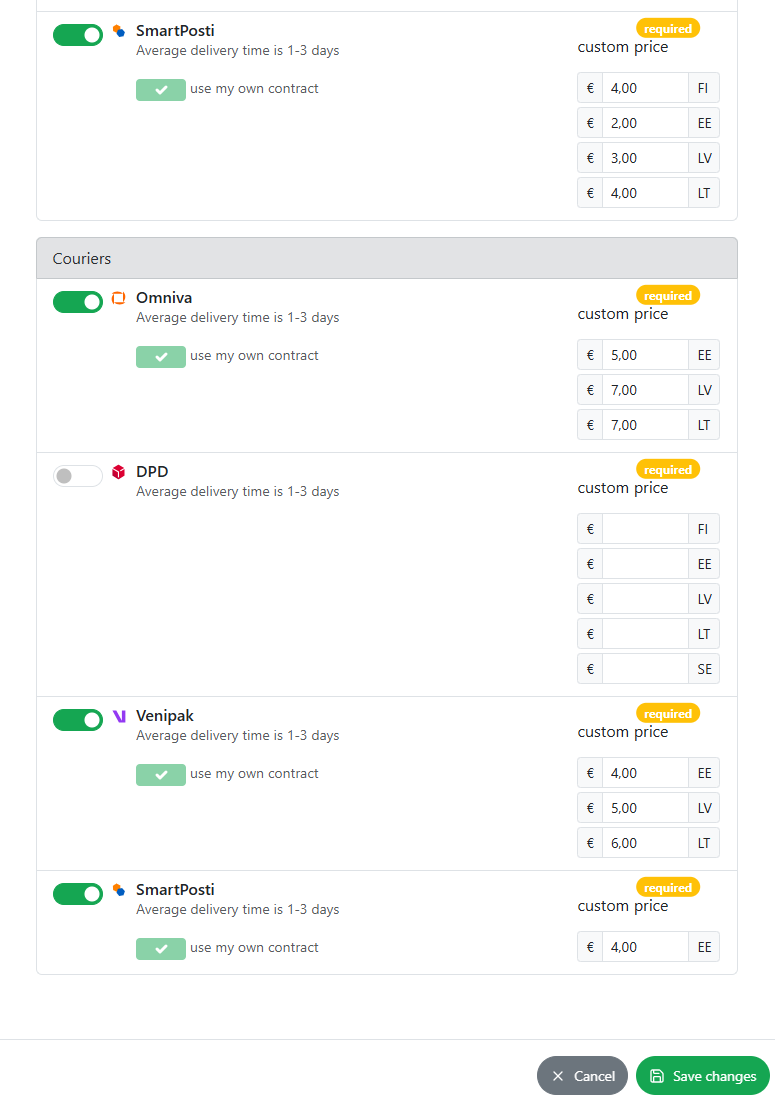Click the purple Venipak logo icon
The image size is (775, 1103).
119,716
